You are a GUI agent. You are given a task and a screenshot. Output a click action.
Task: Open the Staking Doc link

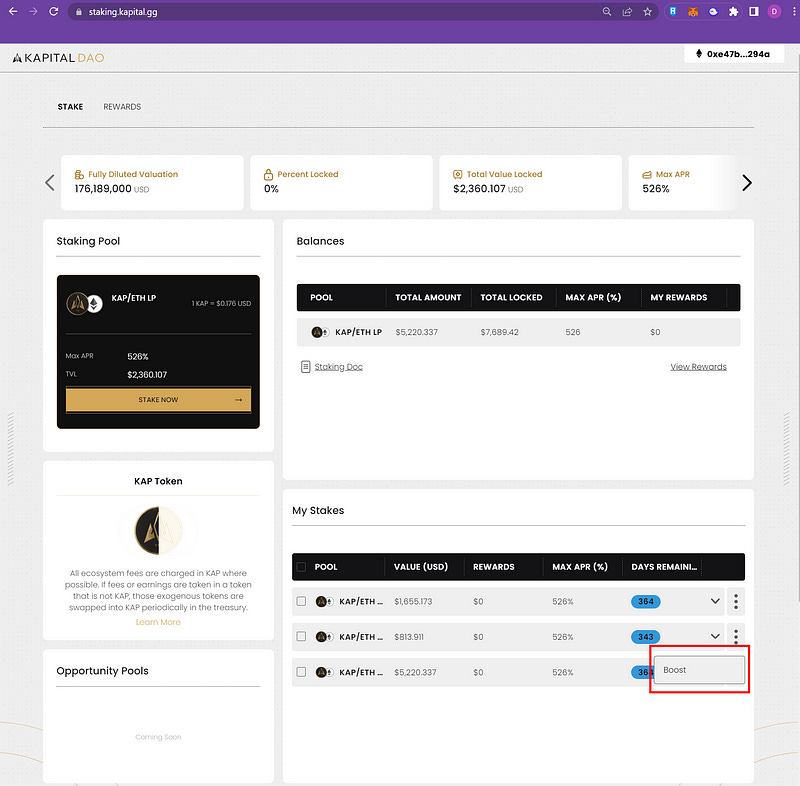tap(338, 367)
